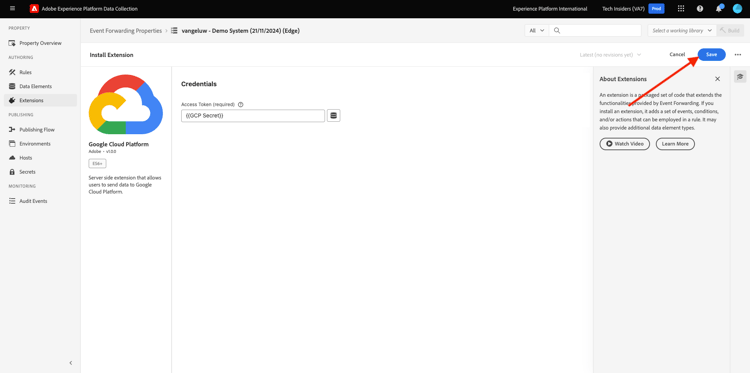Click the About Extensions heading
Viewport: 750px width, 373px height.
pyautogui.click(x=623, y=79)
